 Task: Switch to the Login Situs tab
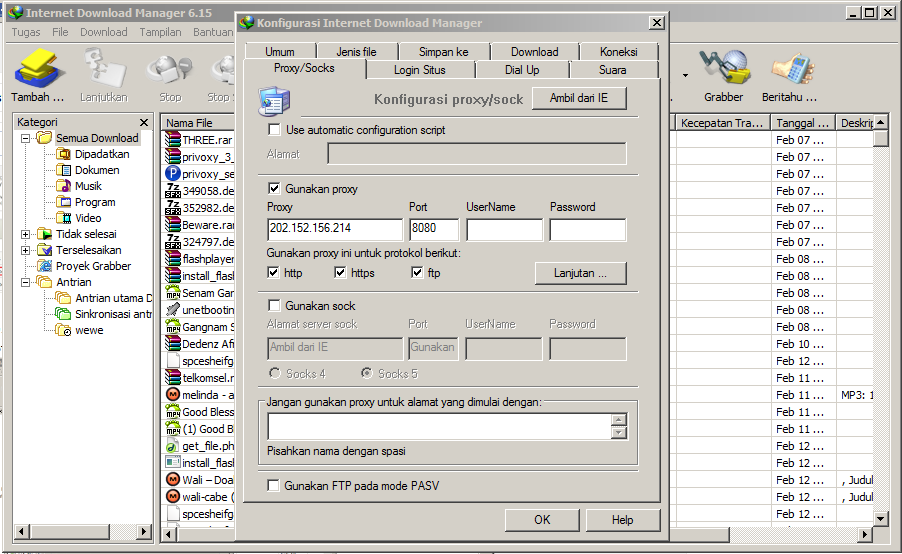[x=420, y=70]
